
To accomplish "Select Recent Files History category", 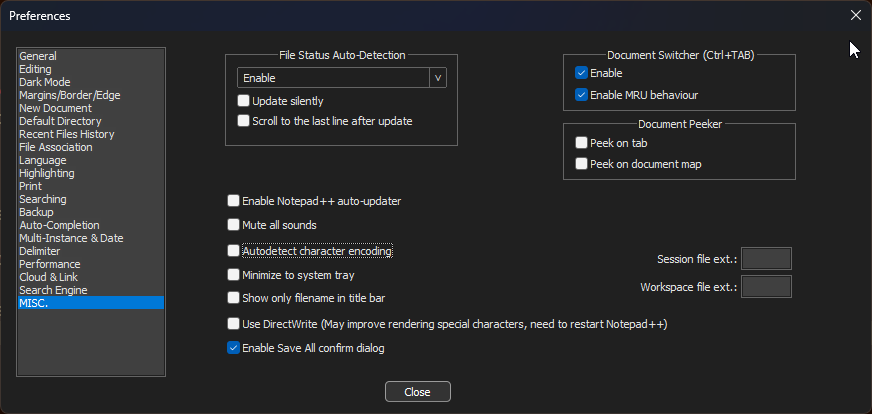I will [x=91, y=134].
